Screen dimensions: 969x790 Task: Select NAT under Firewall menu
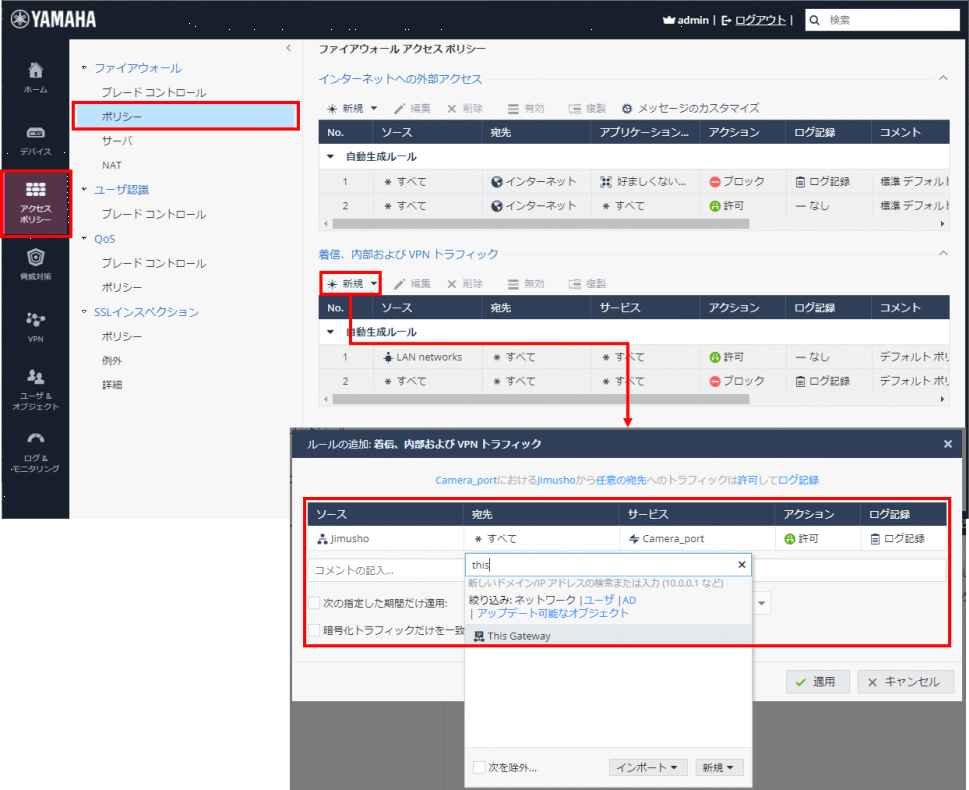[111, 165]
